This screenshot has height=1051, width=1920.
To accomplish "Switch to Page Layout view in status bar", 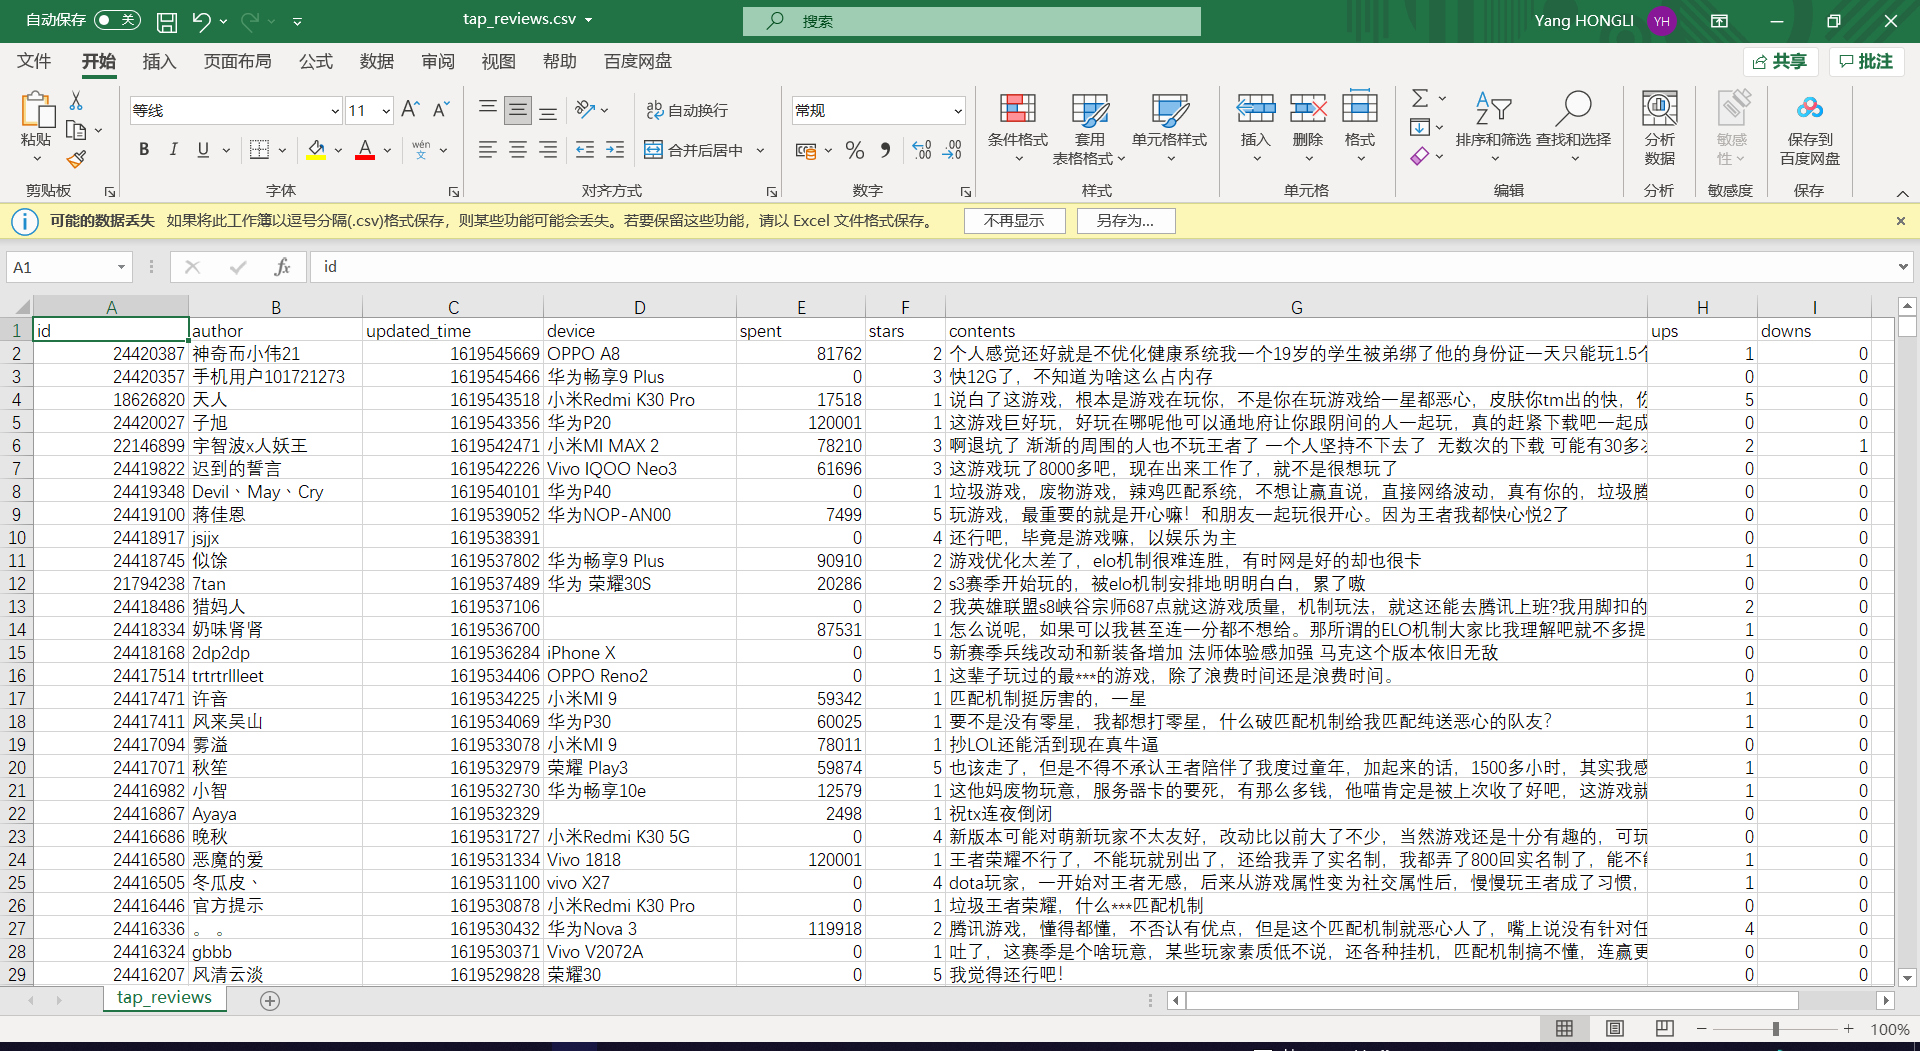I will click(x=1614, y=1029).
